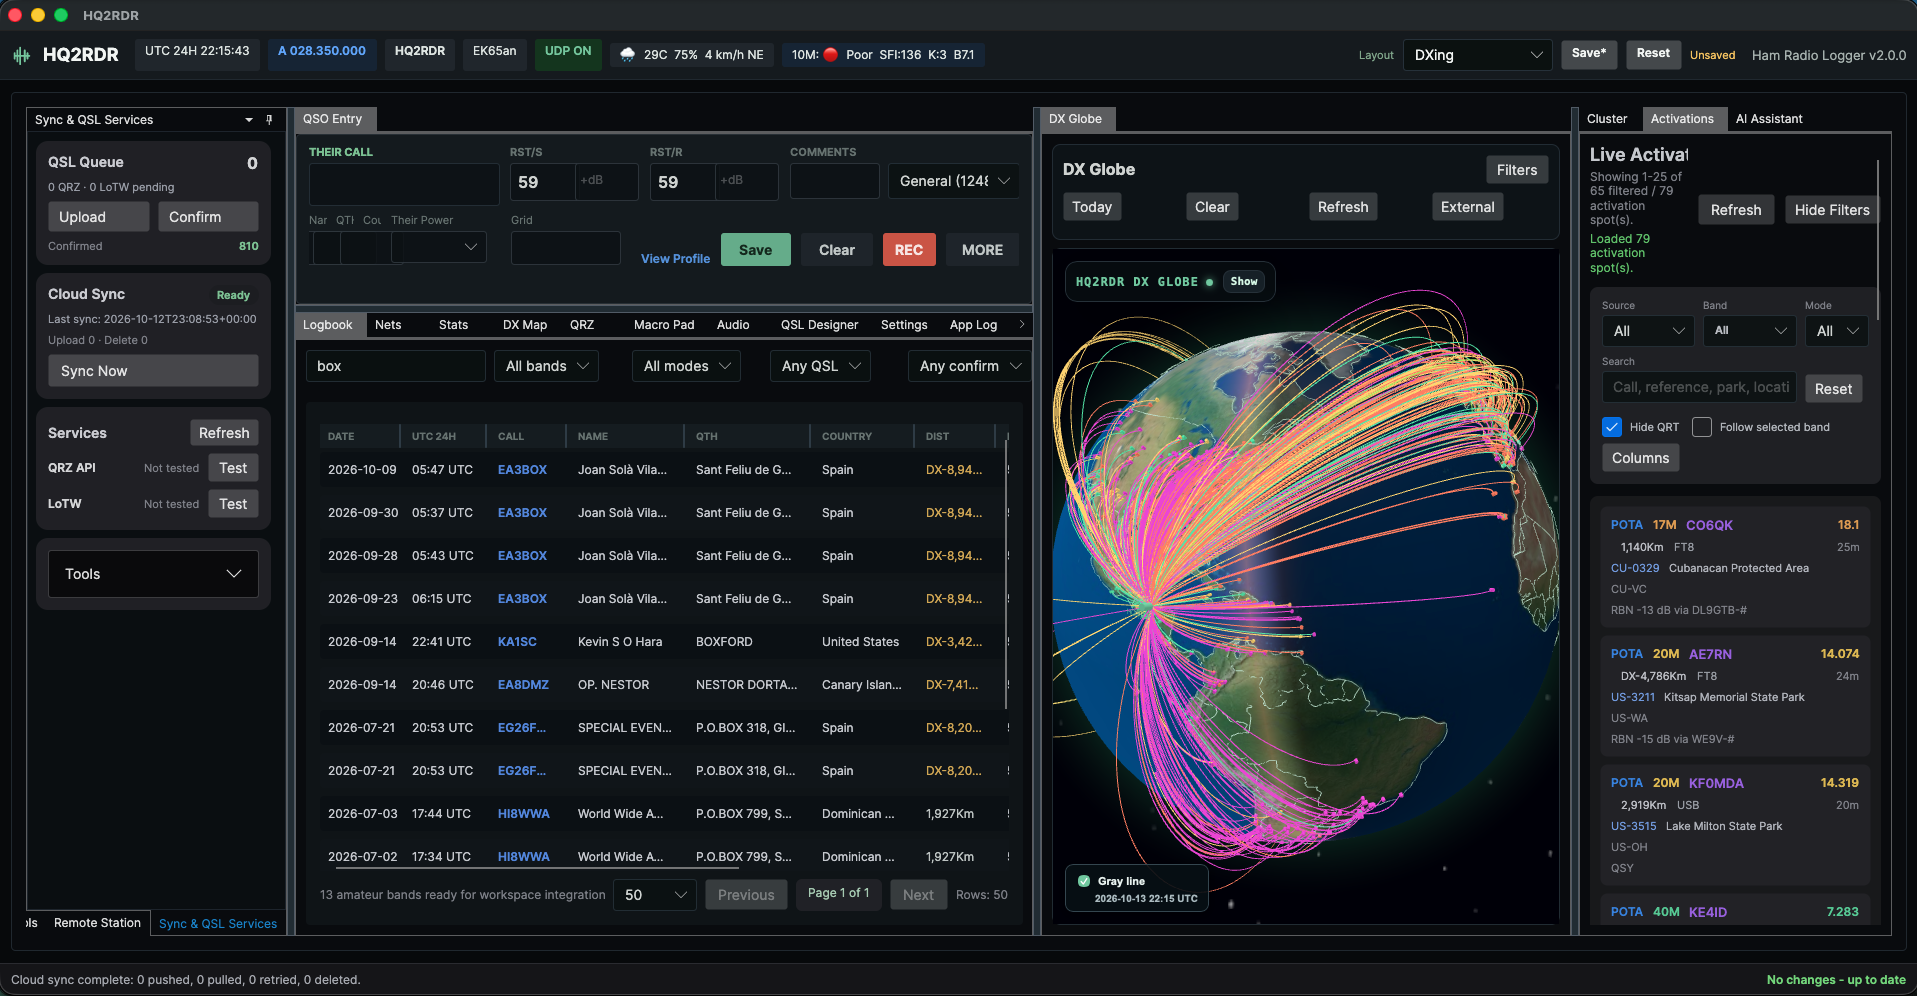Screen dimensions: 1917x996
Task: Click the red 10M propagation indicator
Action: tap(830, 55)
